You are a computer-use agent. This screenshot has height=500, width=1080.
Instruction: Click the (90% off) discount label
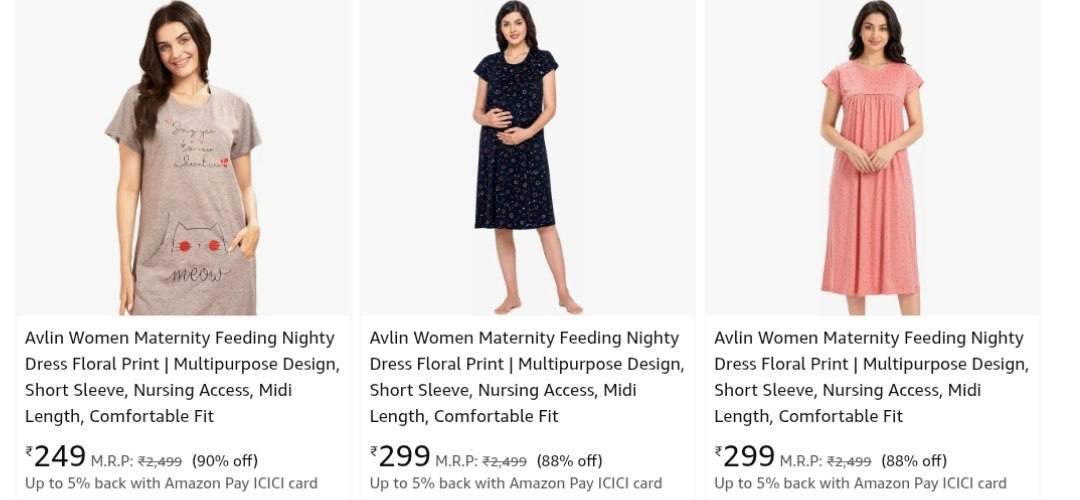tap(225, 461)
